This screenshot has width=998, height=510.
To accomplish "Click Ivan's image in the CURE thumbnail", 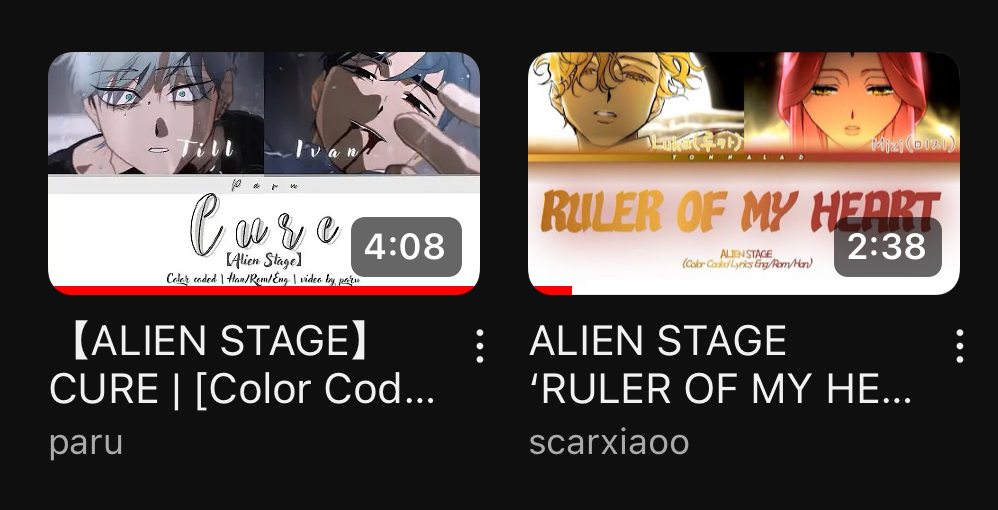I will tap(372, 113).
